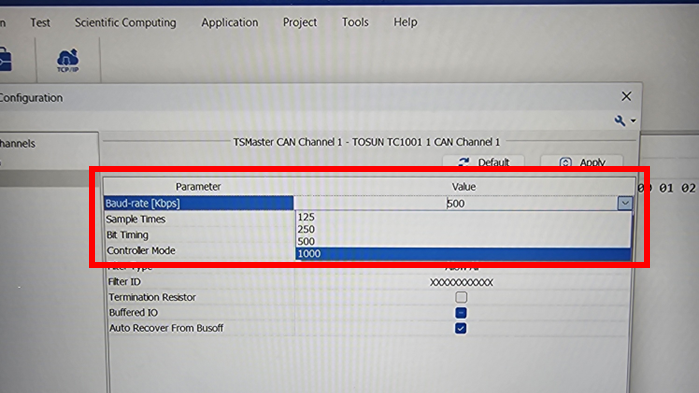Click the Filter ID parameter label
Image resolution: width=699 pixels, height=393 pixels.
click(124, 282)
